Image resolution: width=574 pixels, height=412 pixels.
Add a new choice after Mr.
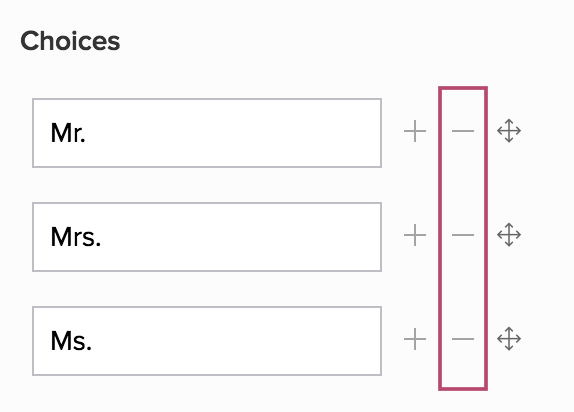(415, 131)
